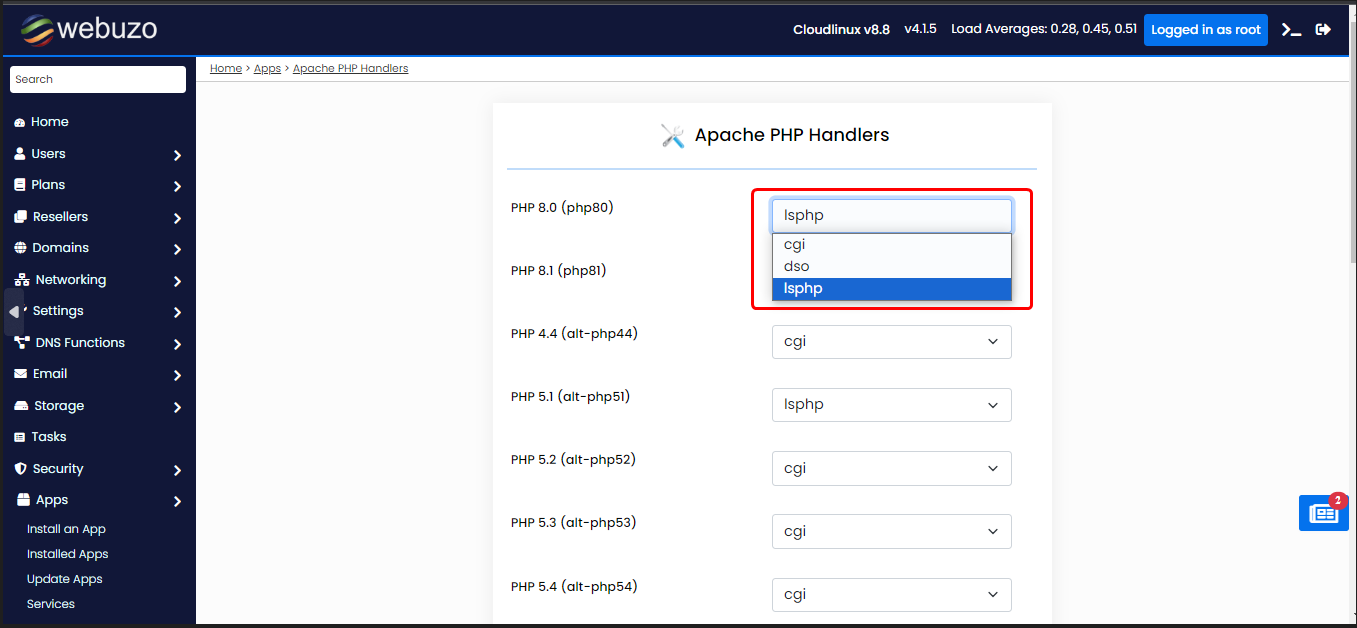Click the Apps breadcrumb link
This screenshot has width=1357, height=628.
[267, 68]
